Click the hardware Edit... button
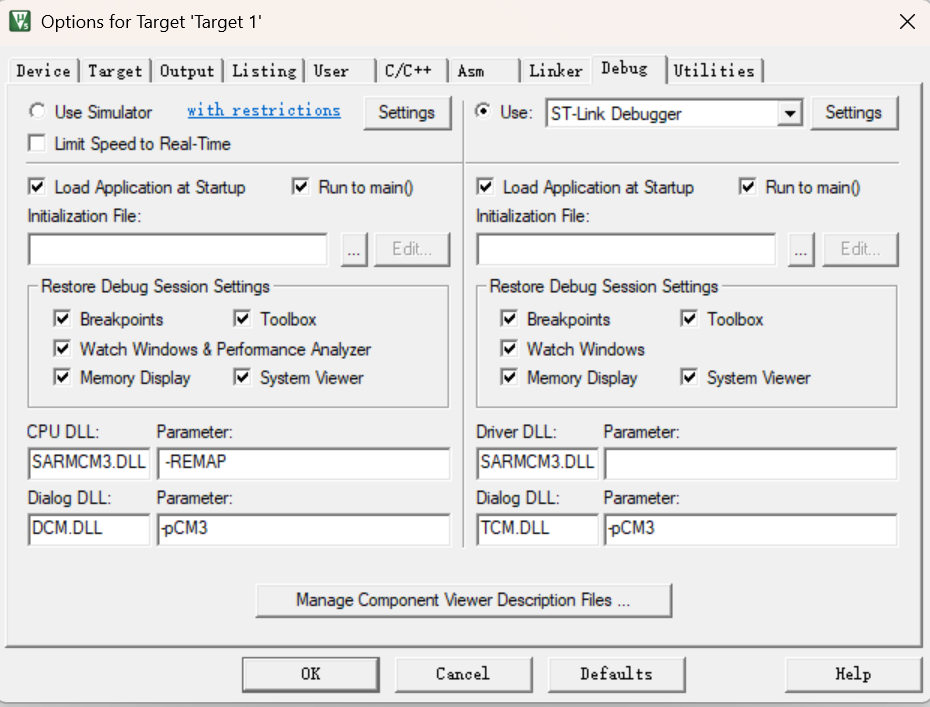This screenshot has width=930, height=707. click(861, 249)
